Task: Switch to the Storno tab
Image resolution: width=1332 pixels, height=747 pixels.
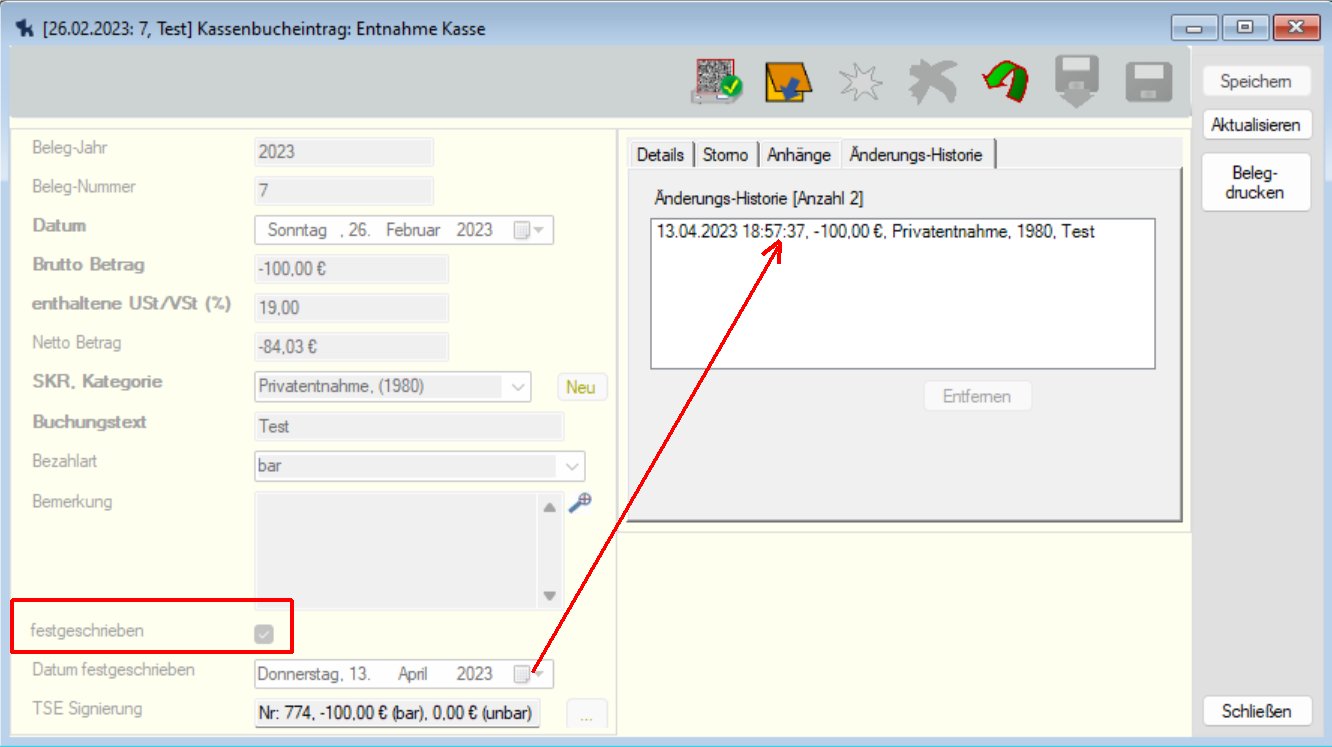Action: pyautogui.click(x=725, y=155)
